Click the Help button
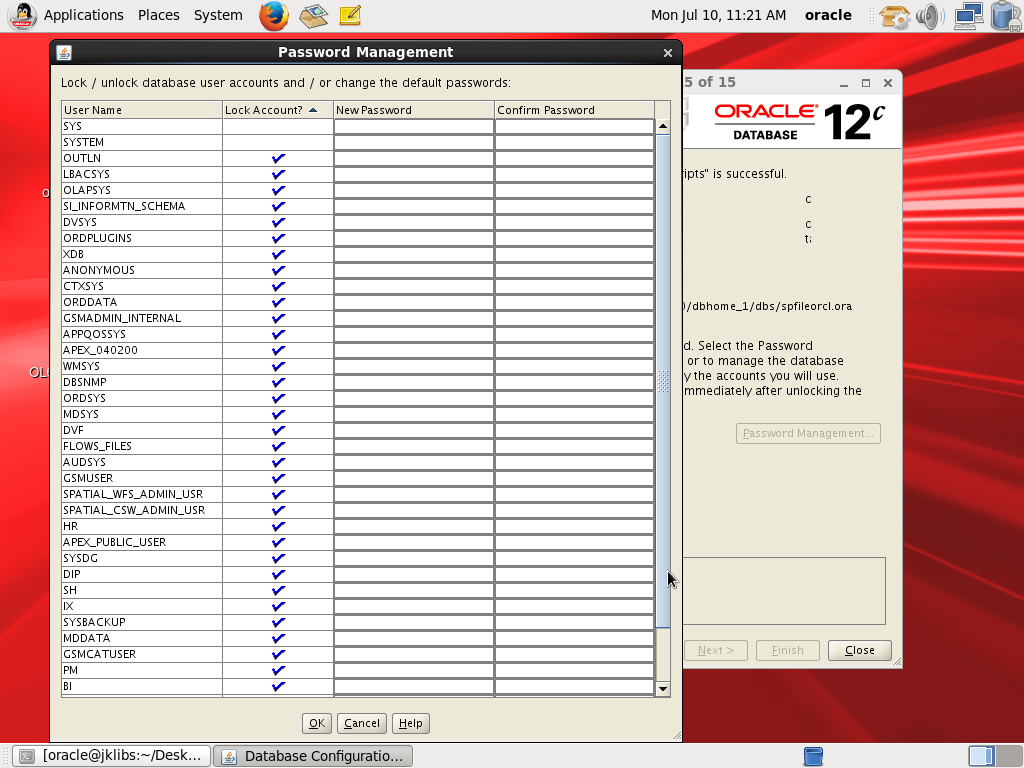The height and width of the screenshot is (768, 1024). pos(410,723)
